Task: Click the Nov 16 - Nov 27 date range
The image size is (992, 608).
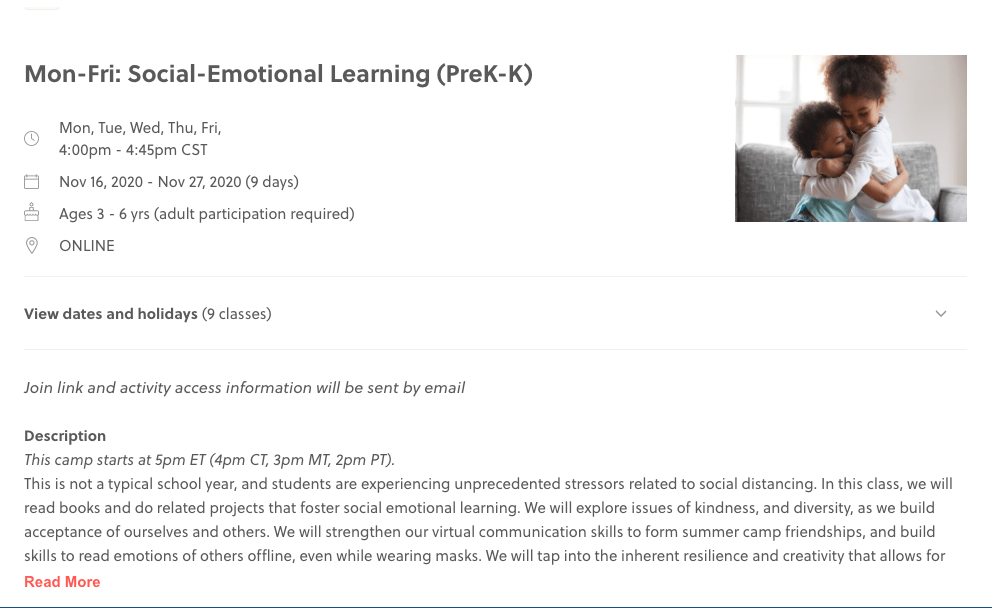Action: 150,182
